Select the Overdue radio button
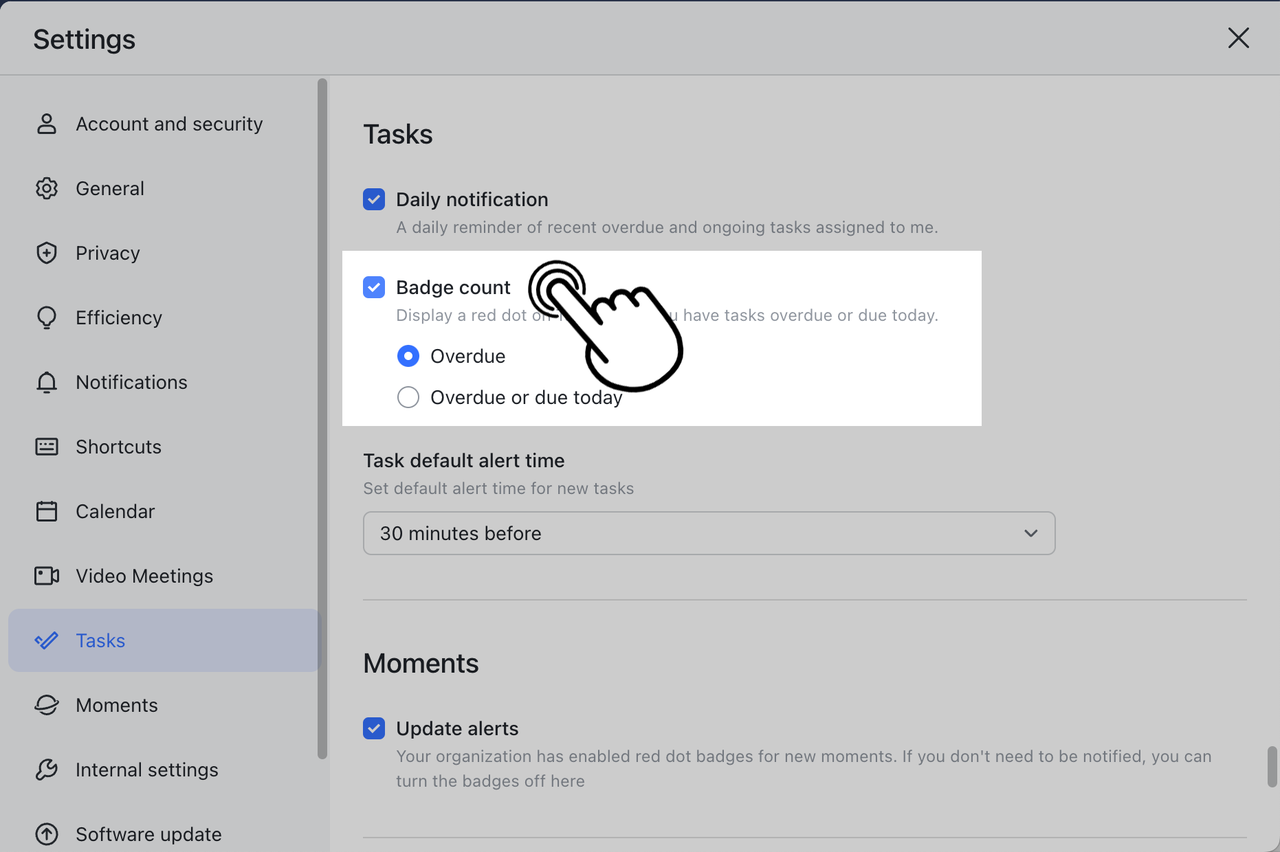1280x852 pixels. pyautogui.click(x=408, y=356)
